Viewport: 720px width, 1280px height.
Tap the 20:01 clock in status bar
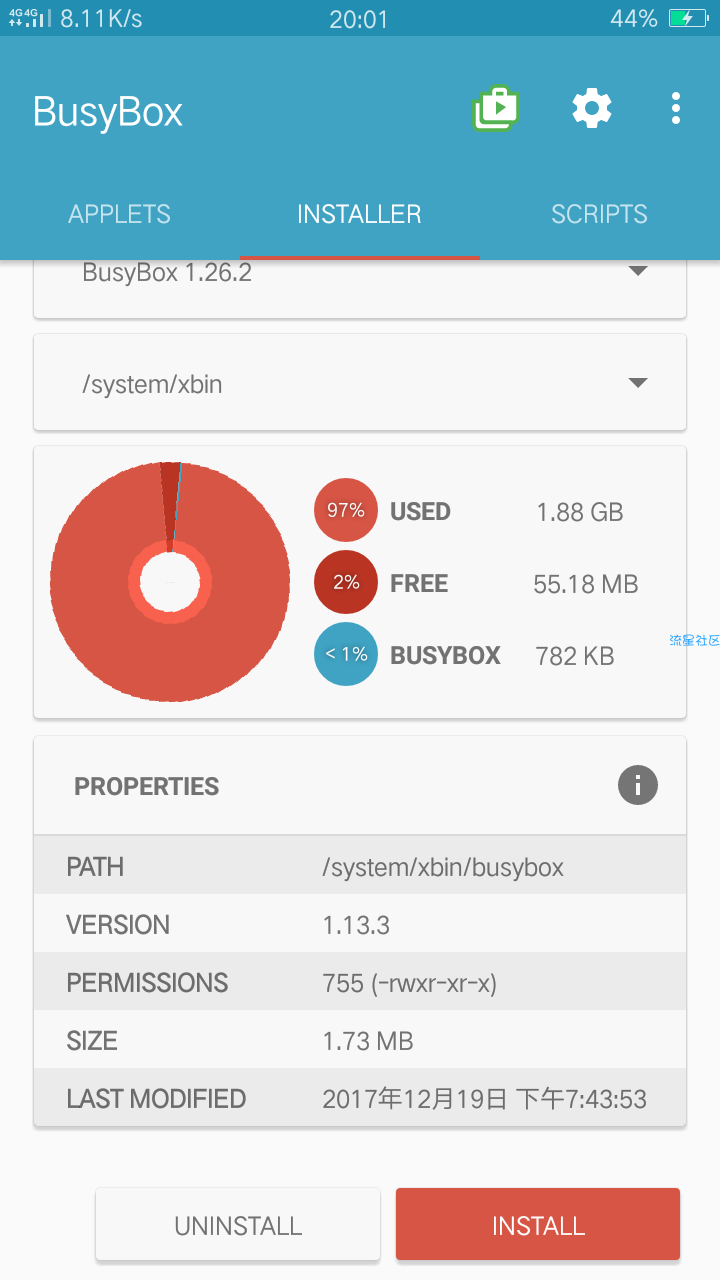359,19
